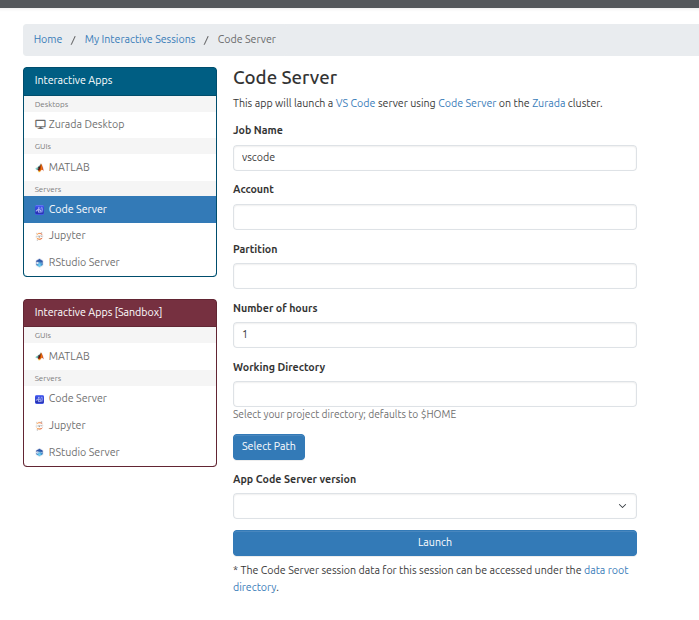Click the Interactive Apps [Sandbox] header

pyautogui.click(x=120, y=313)
